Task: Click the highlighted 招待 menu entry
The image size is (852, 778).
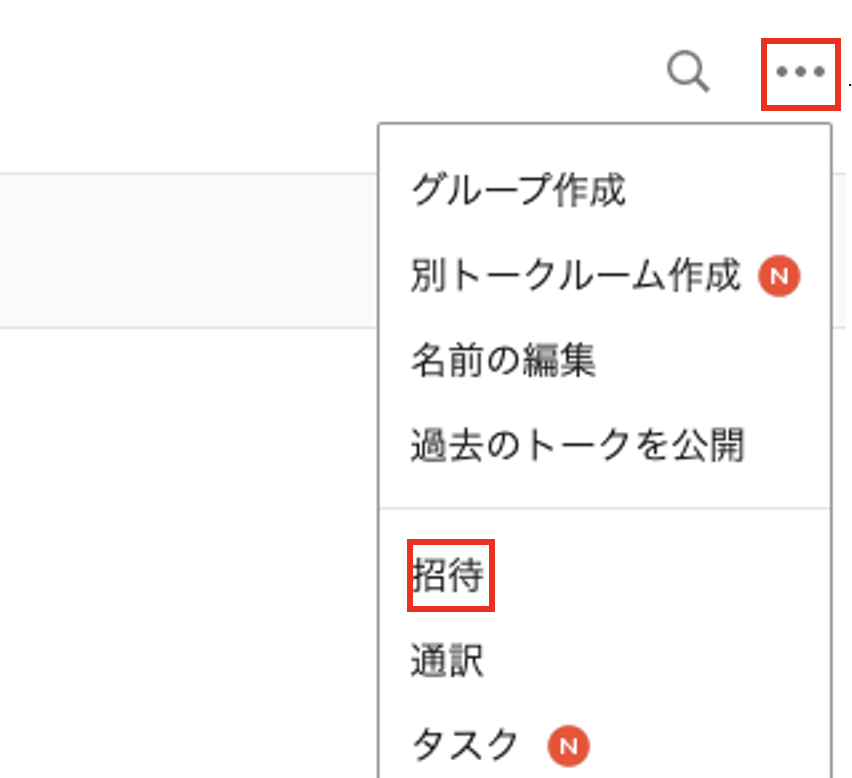Action: 450,573
